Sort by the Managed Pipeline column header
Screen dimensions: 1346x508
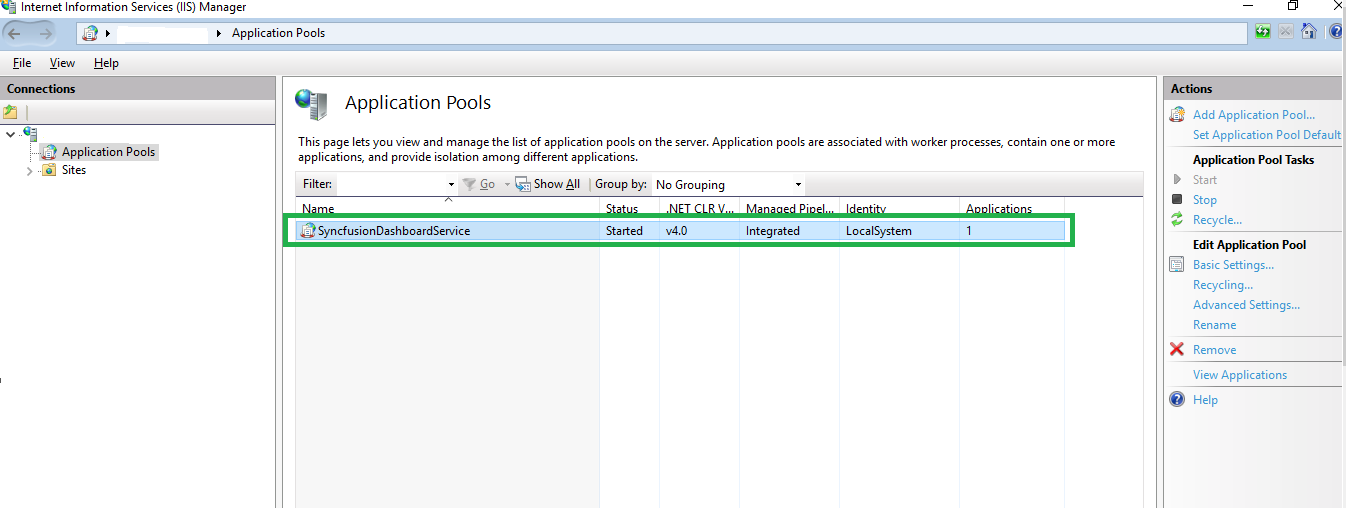[x=790, y=209]
